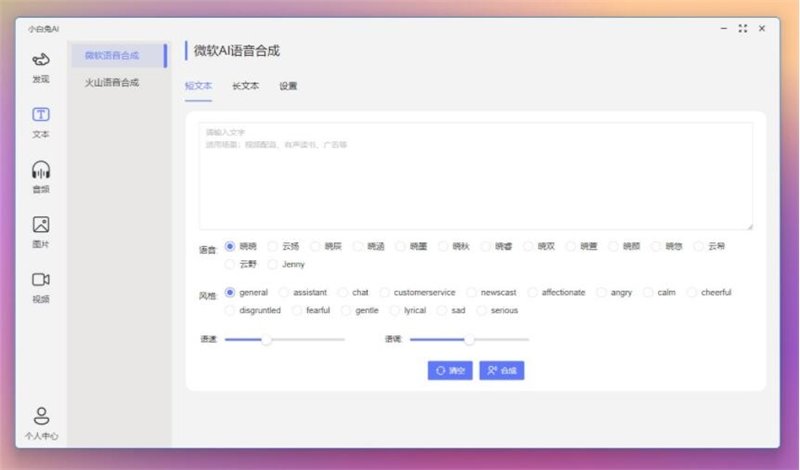Open the 发现 (Discover) section icon
Screen dimensions: 800x470
tap(41, 60)
